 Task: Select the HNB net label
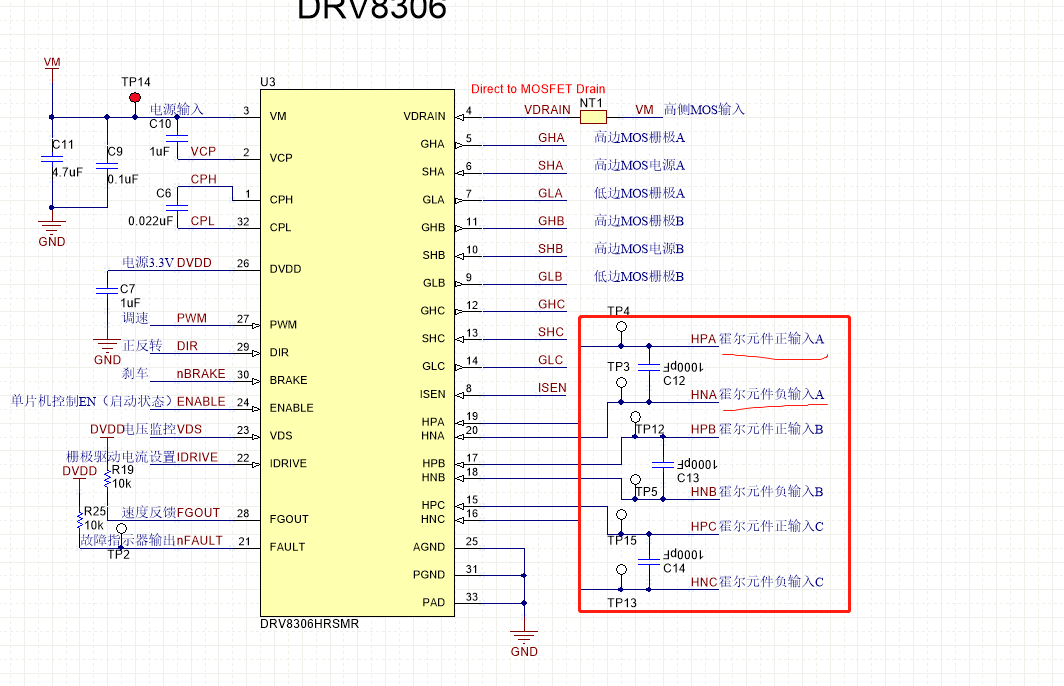tap(704, 491)
